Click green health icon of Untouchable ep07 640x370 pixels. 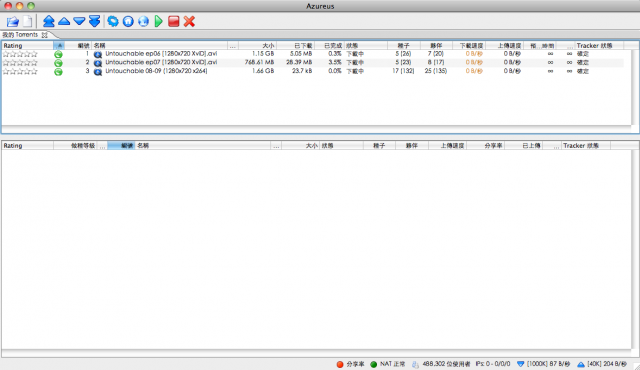pos(58,63)
